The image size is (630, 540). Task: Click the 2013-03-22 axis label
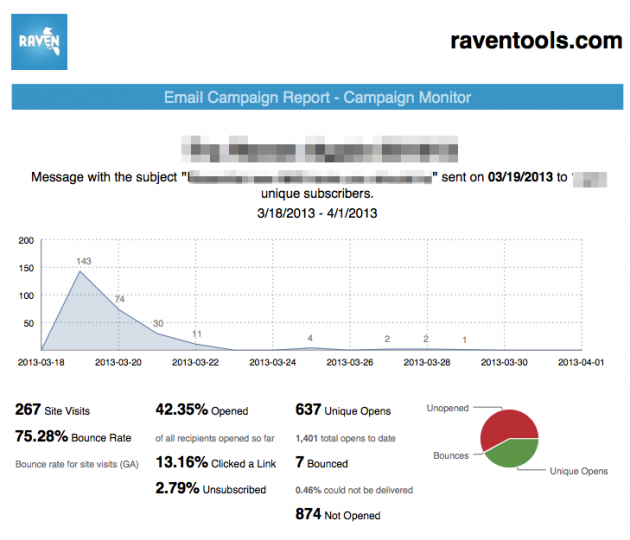195,362
